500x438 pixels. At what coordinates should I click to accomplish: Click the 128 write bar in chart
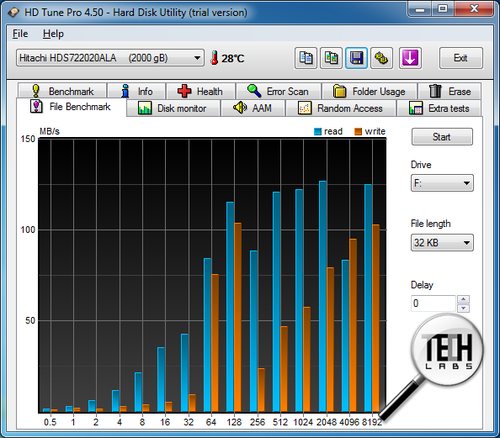pyautogui.click(x=238, y=317)
